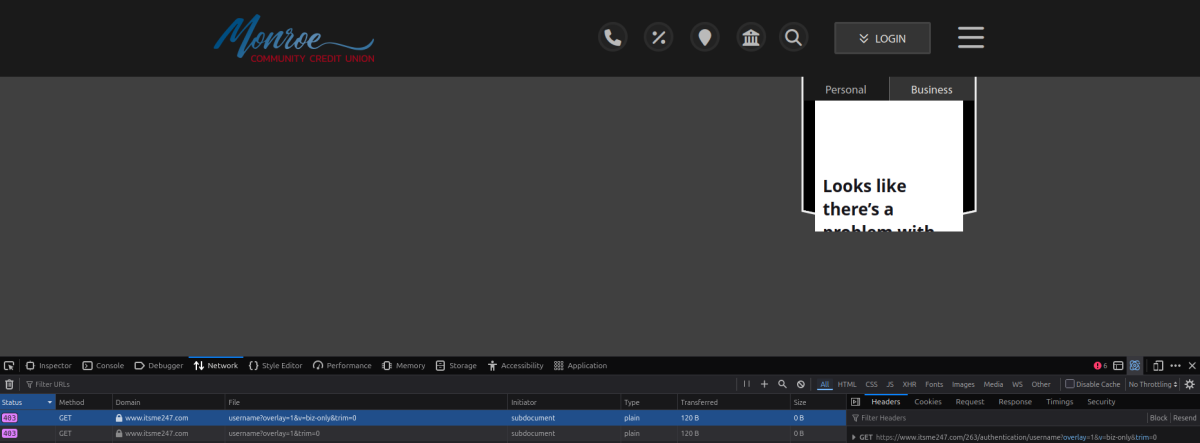Screen dimensions: 1200x443
Task: Close the developer tools panel
Action: [1190, 365]
